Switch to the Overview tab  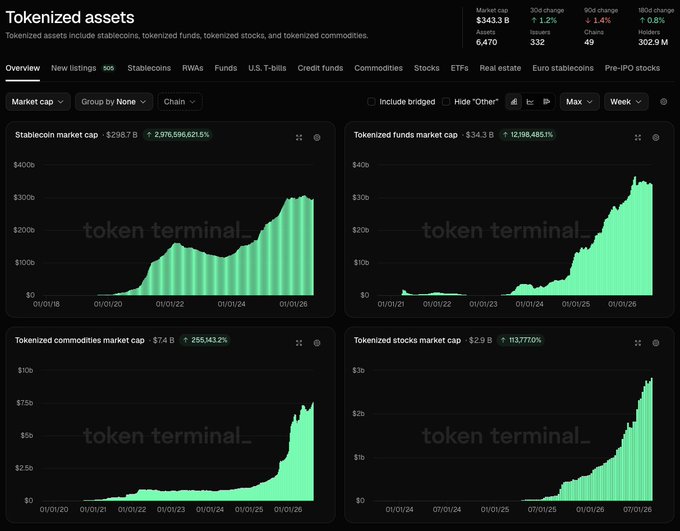click(23, 68)
